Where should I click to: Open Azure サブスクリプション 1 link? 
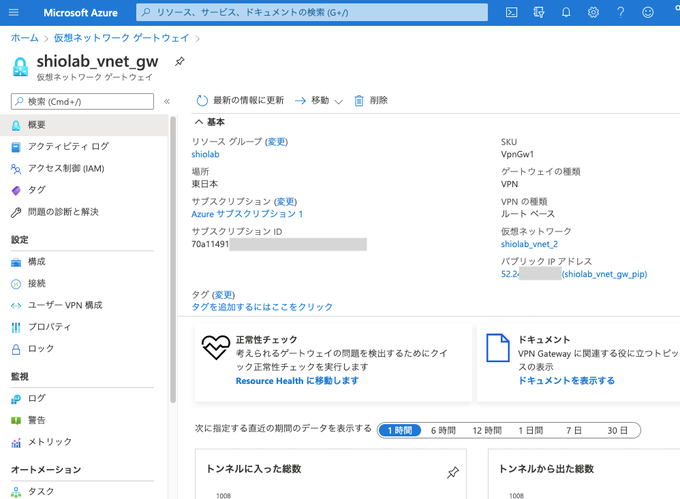coord(247,214)
